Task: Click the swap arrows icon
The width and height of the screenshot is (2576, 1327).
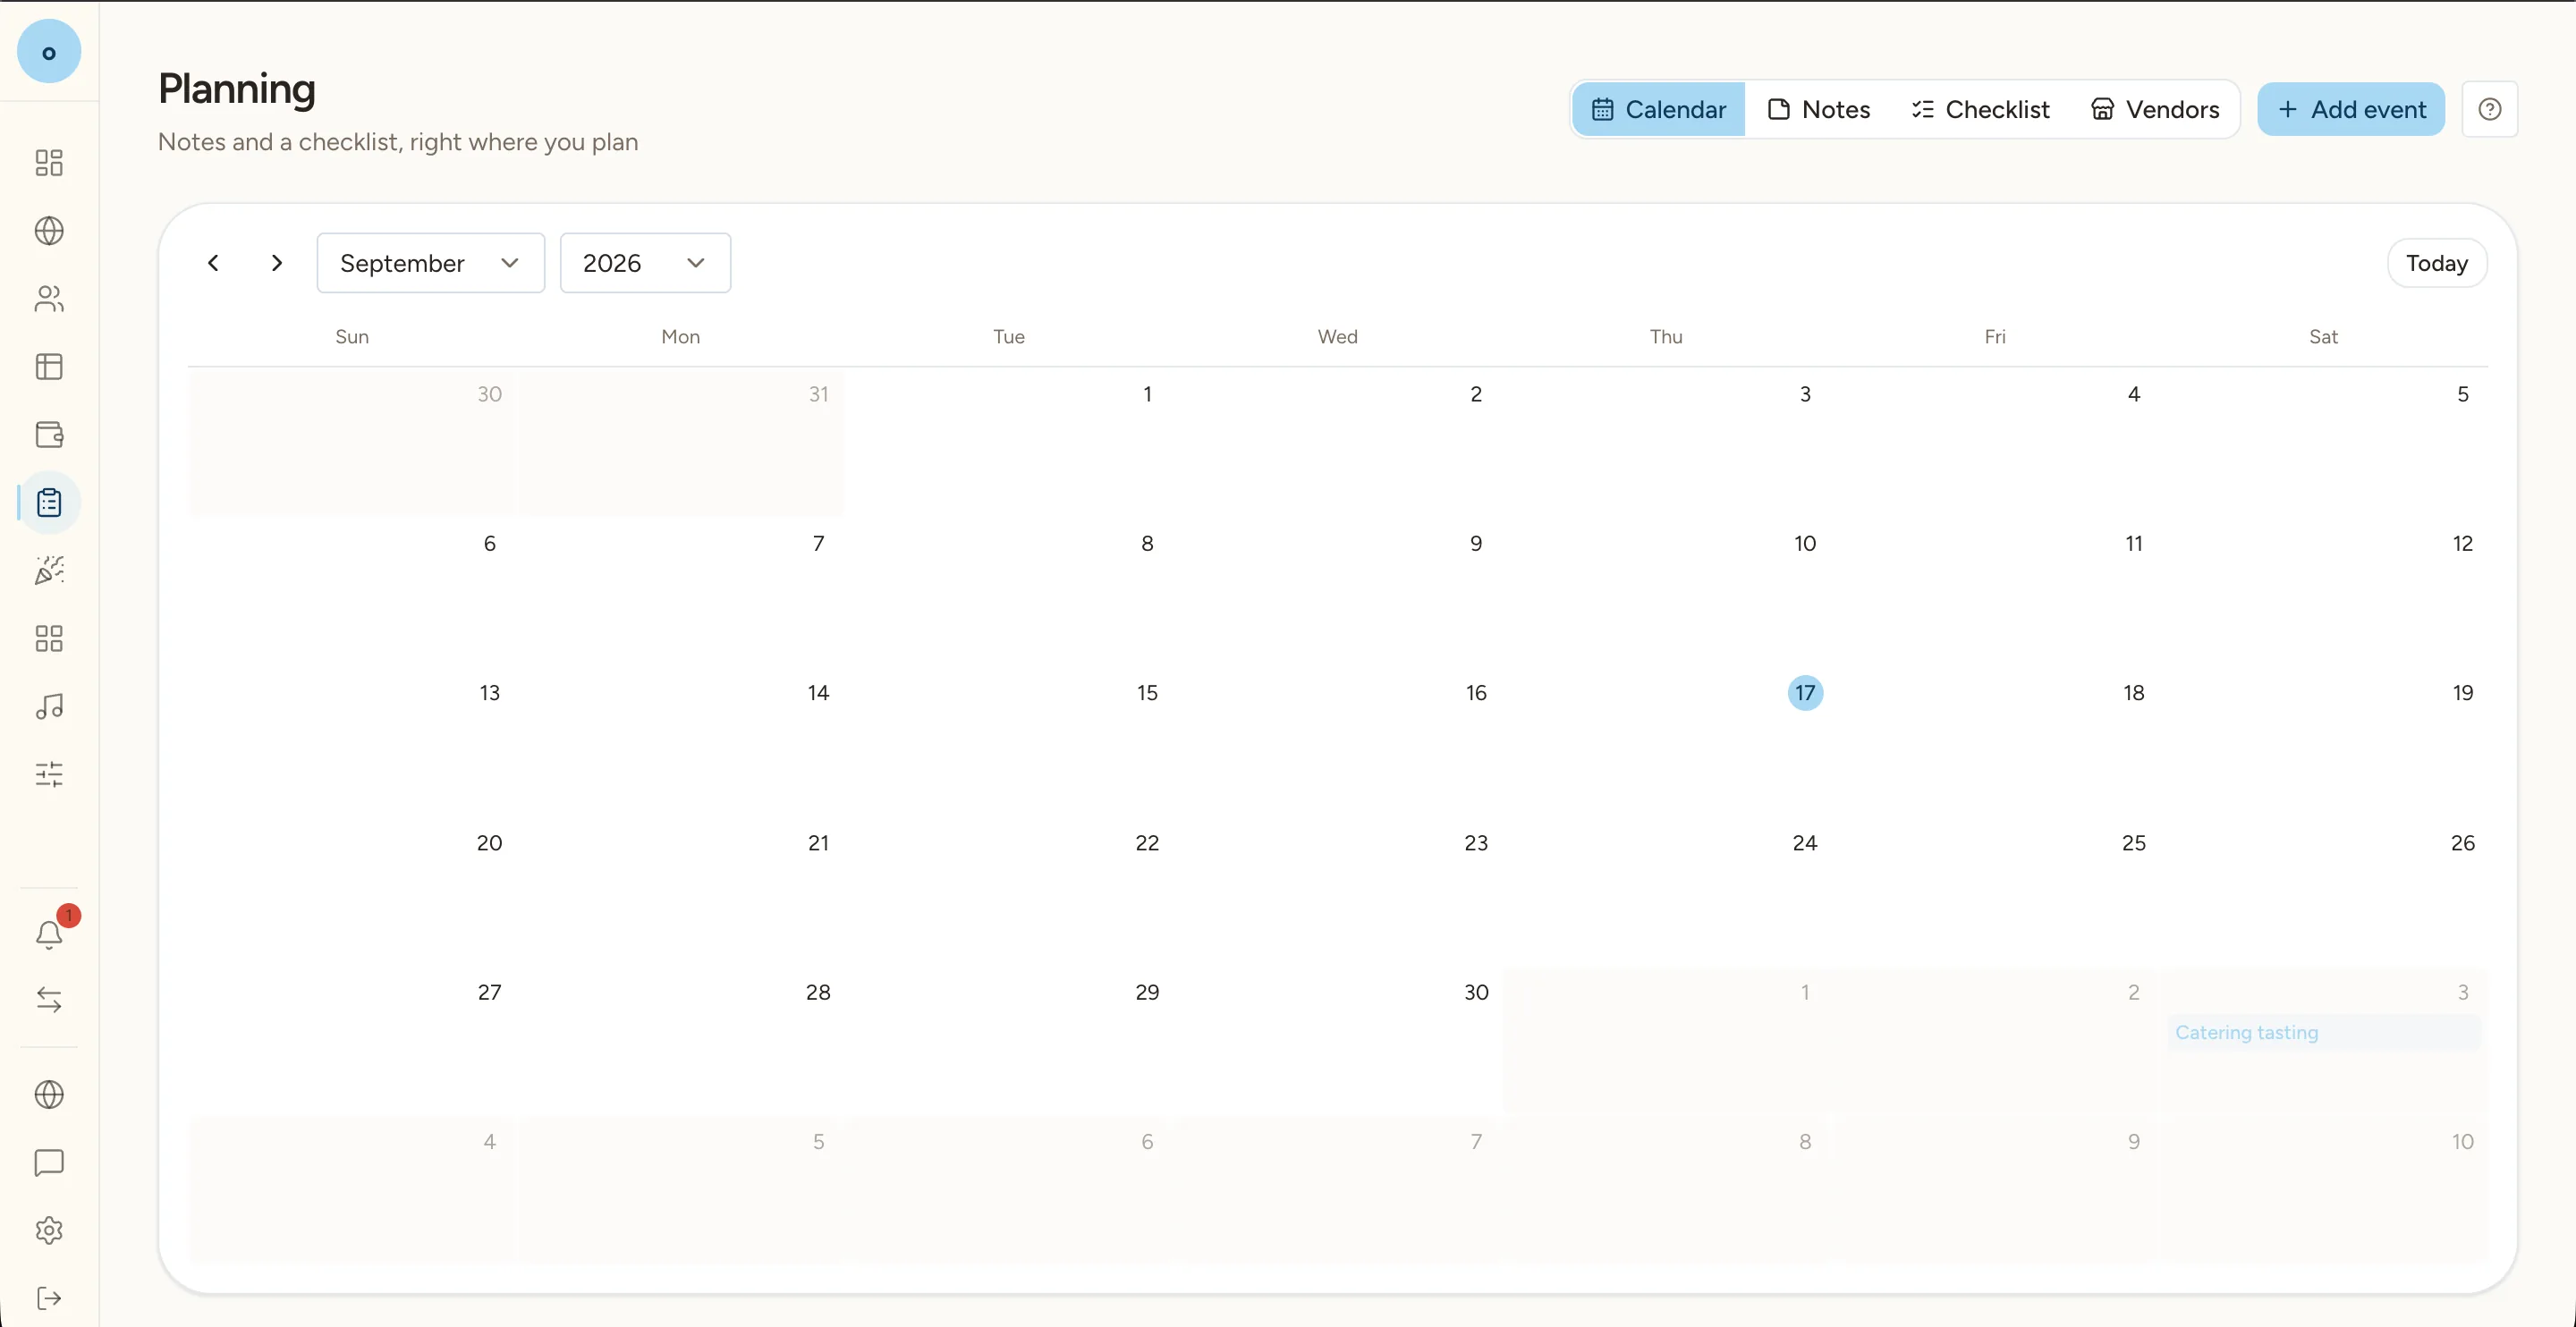Action: click(x=49, y=1000)
